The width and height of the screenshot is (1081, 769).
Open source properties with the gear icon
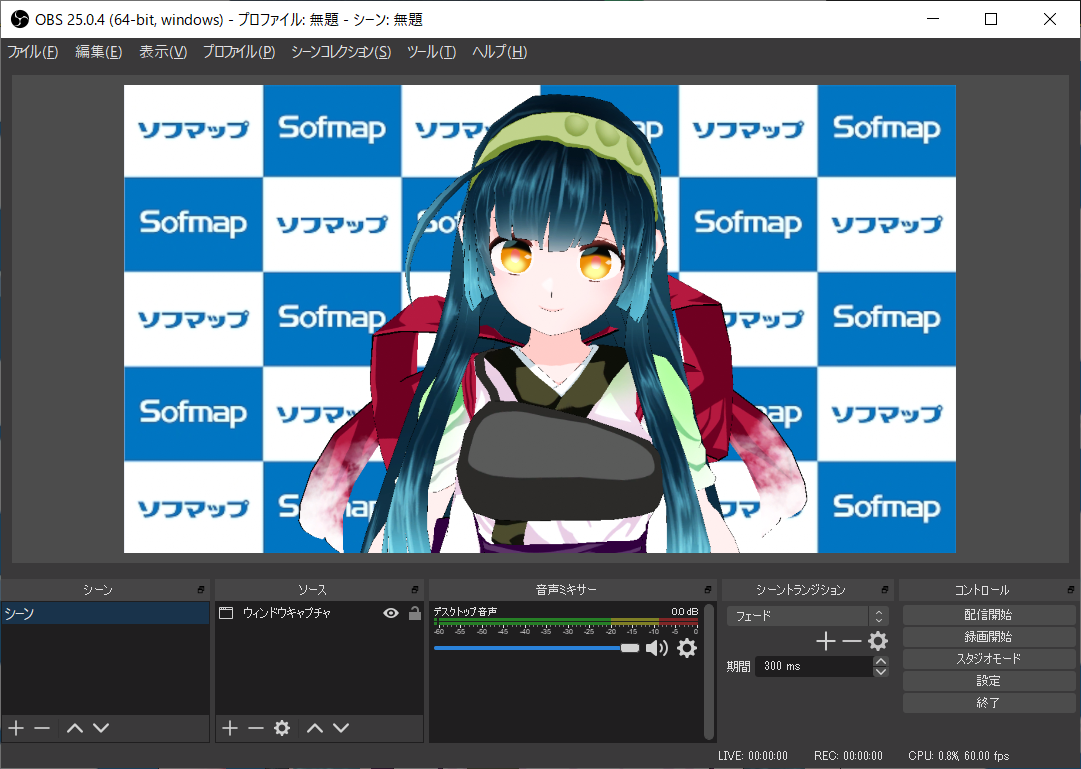281,728
